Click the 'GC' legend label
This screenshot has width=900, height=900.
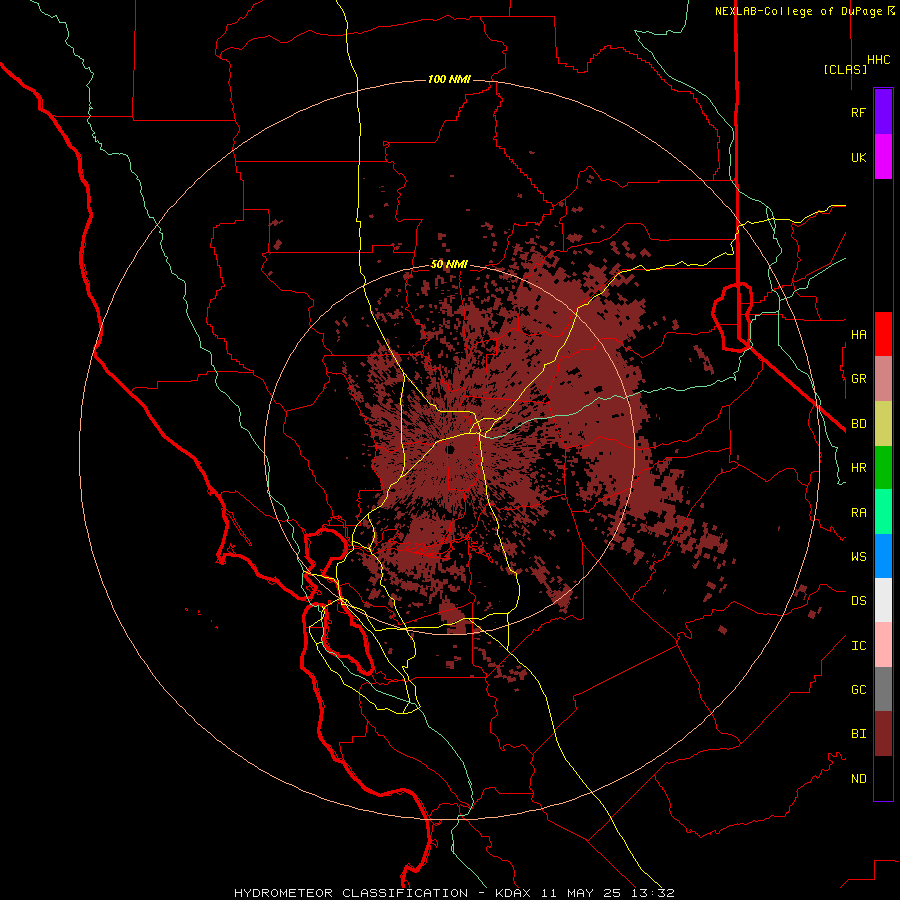pos(858,690)
